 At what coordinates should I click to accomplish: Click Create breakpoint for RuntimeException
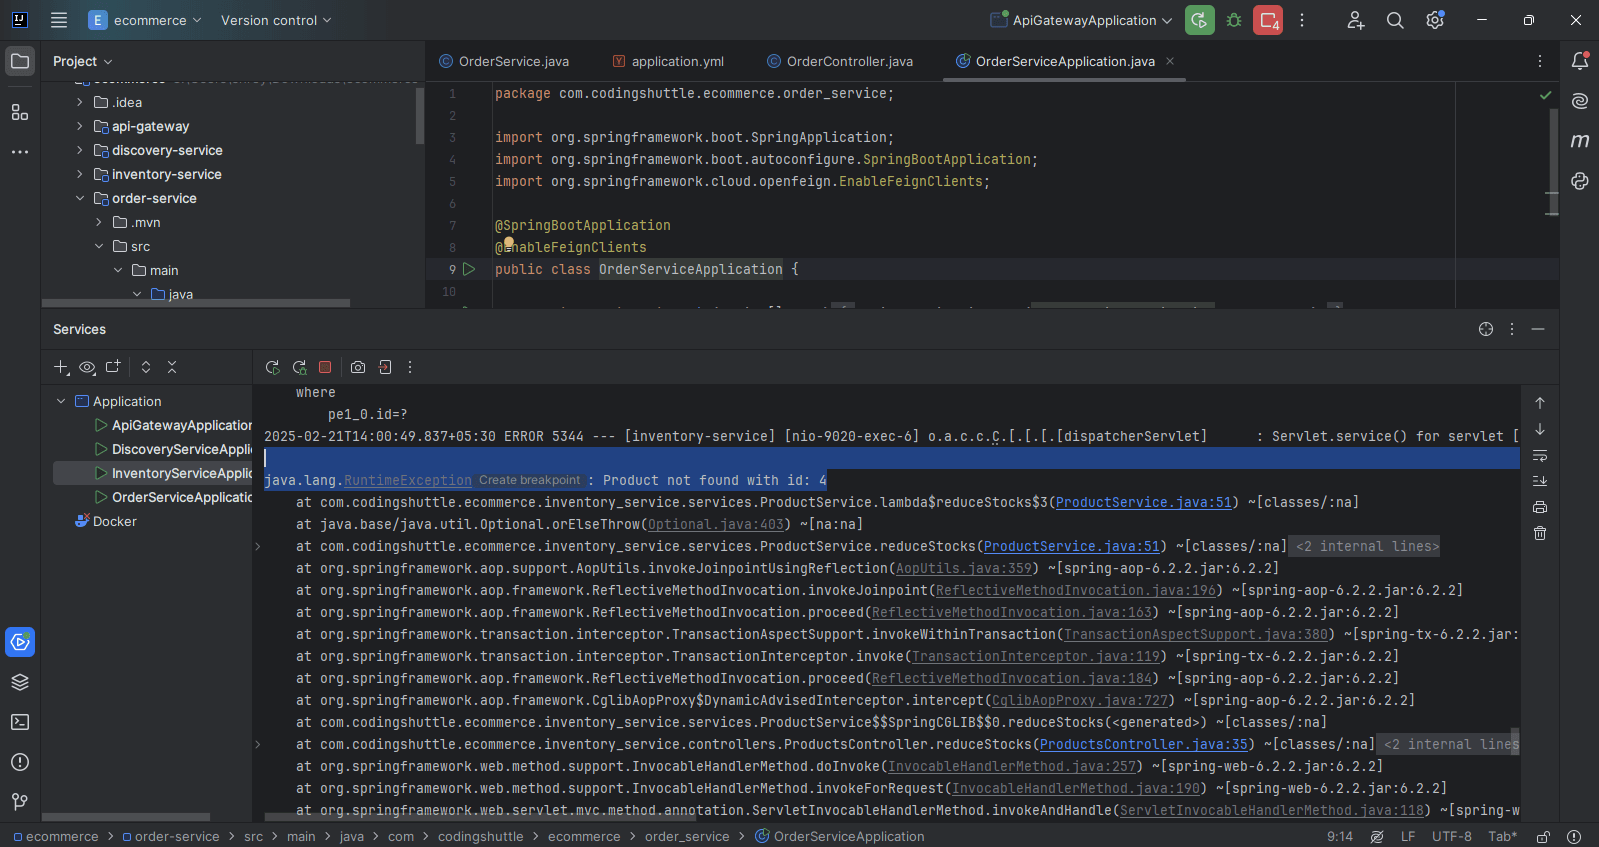click(x=529, y=480)
